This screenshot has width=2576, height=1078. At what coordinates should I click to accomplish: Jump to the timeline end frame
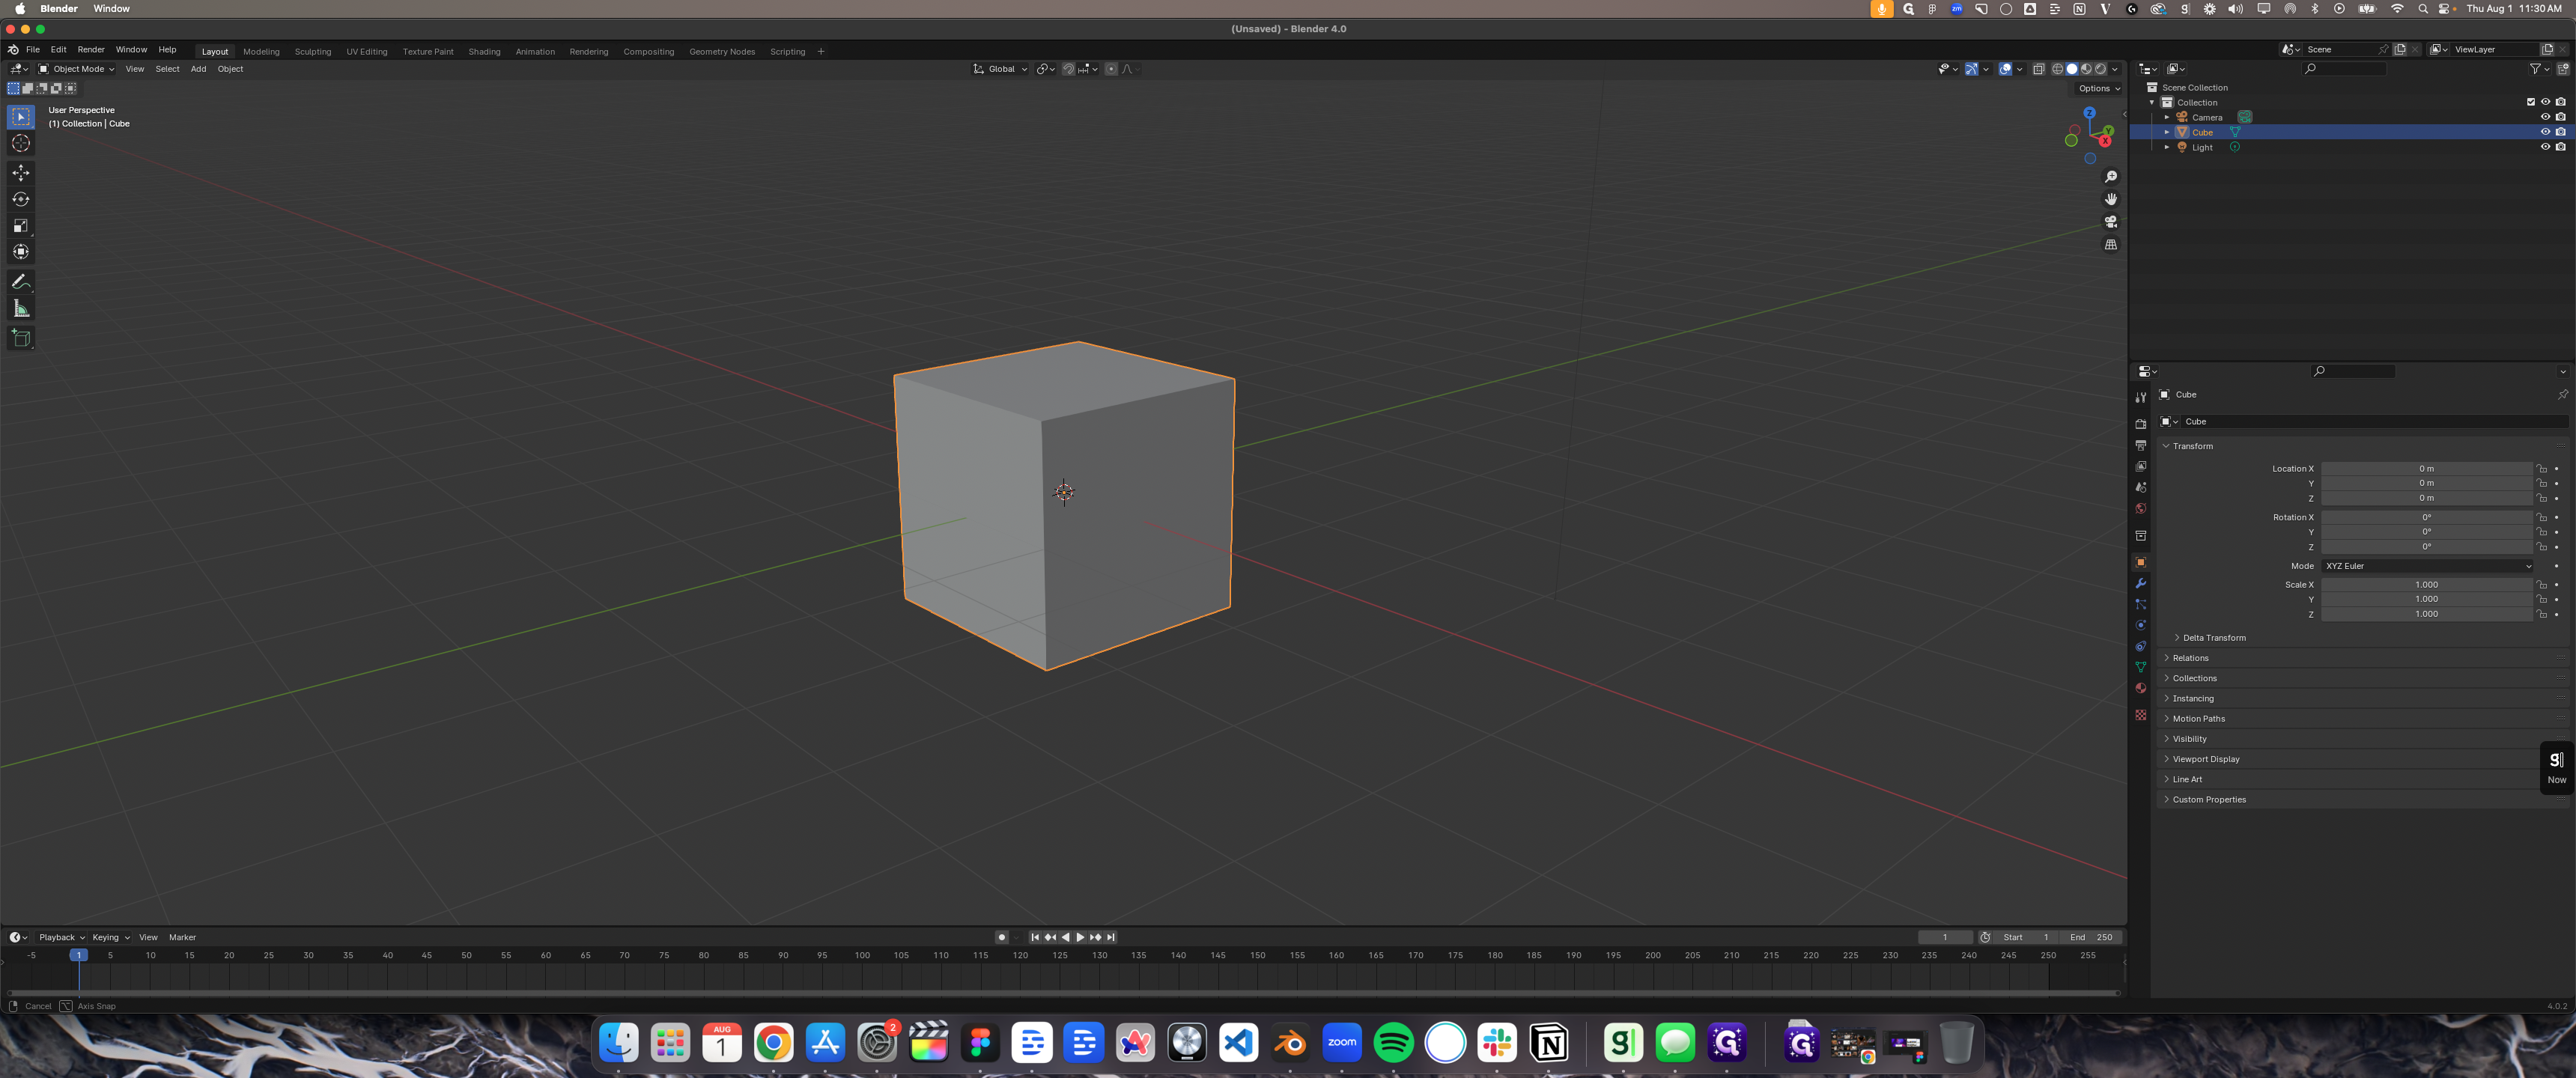pos(1111,938)
